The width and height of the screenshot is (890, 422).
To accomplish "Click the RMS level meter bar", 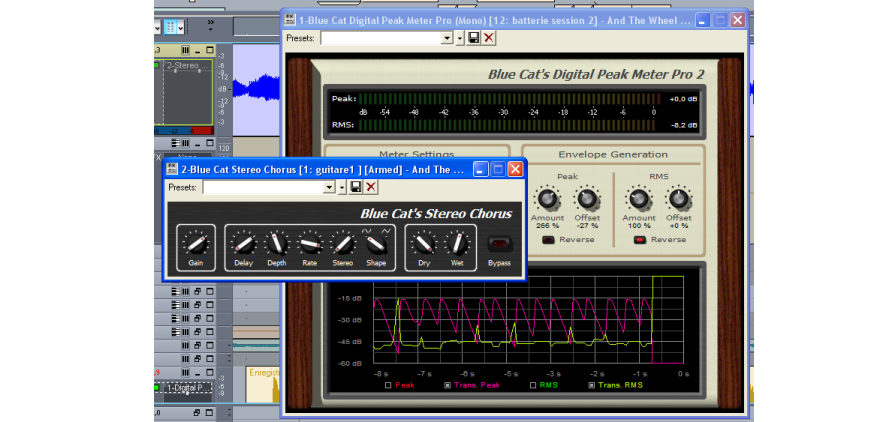I will pos(509,125).
